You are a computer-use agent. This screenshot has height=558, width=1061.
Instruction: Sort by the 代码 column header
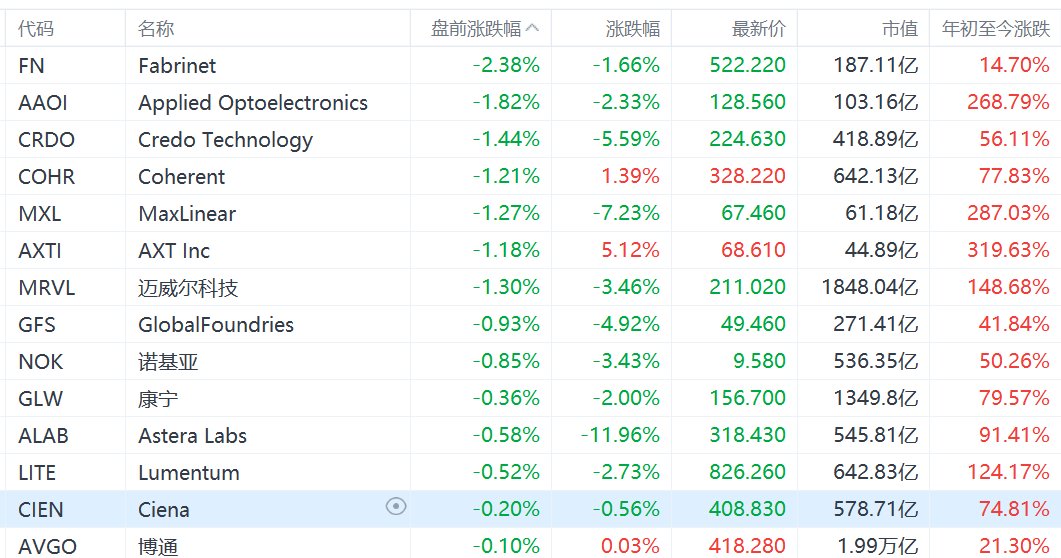[x=36, y=28]
